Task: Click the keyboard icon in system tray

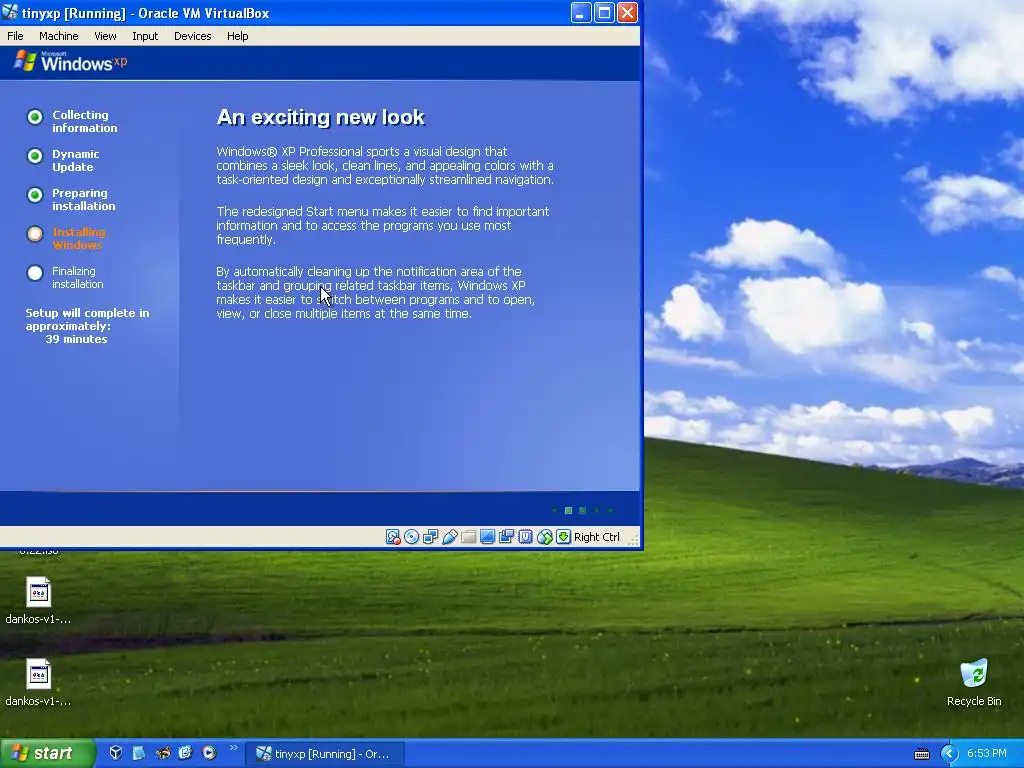Action: click(x=921, y=754)
